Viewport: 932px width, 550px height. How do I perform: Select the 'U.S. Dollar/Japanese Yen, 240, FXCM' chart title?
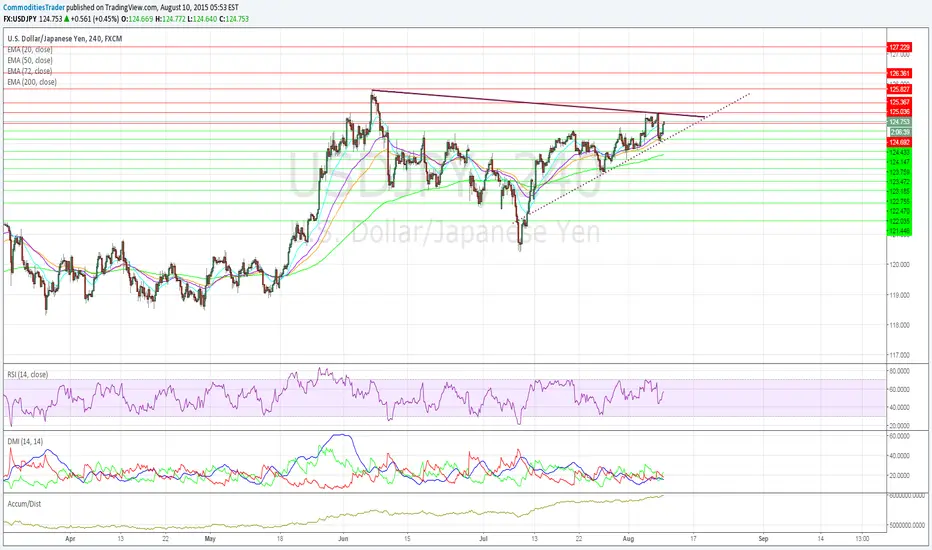click(x=65, y=39)
